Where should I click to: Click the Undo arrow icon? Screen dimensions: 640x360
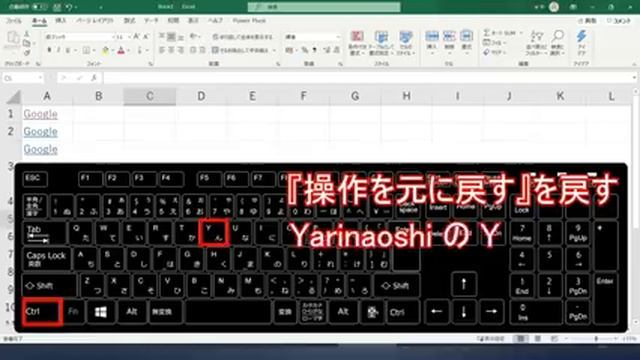[x=69, y=7]
